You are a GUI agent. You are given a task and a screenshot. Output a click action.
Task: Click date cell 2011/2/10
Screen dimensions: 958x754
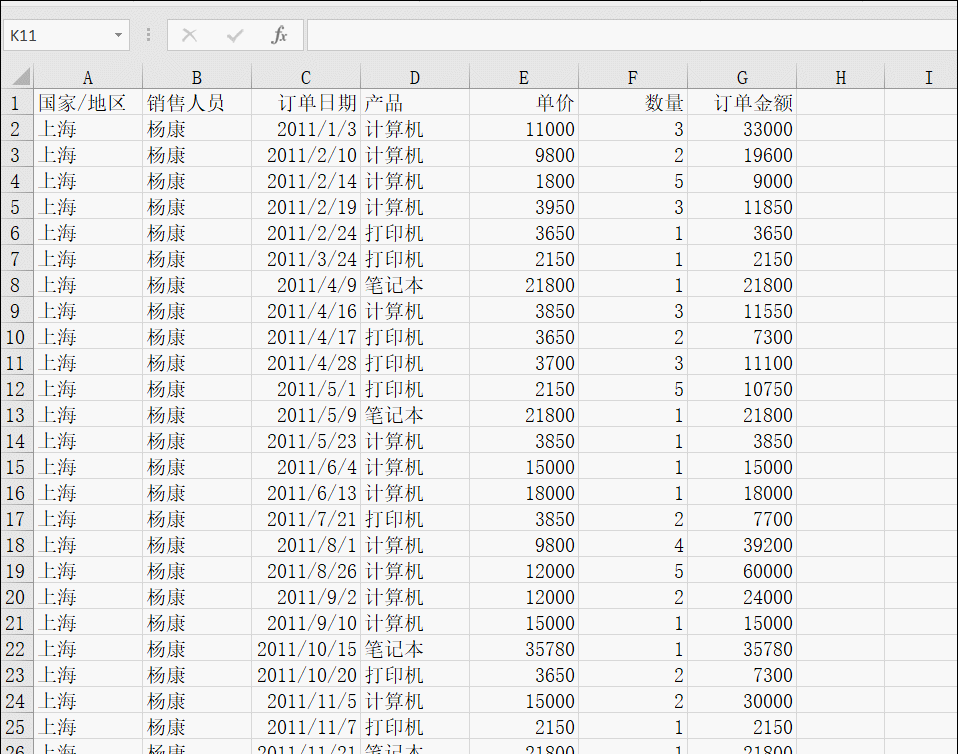pos(306,155)
